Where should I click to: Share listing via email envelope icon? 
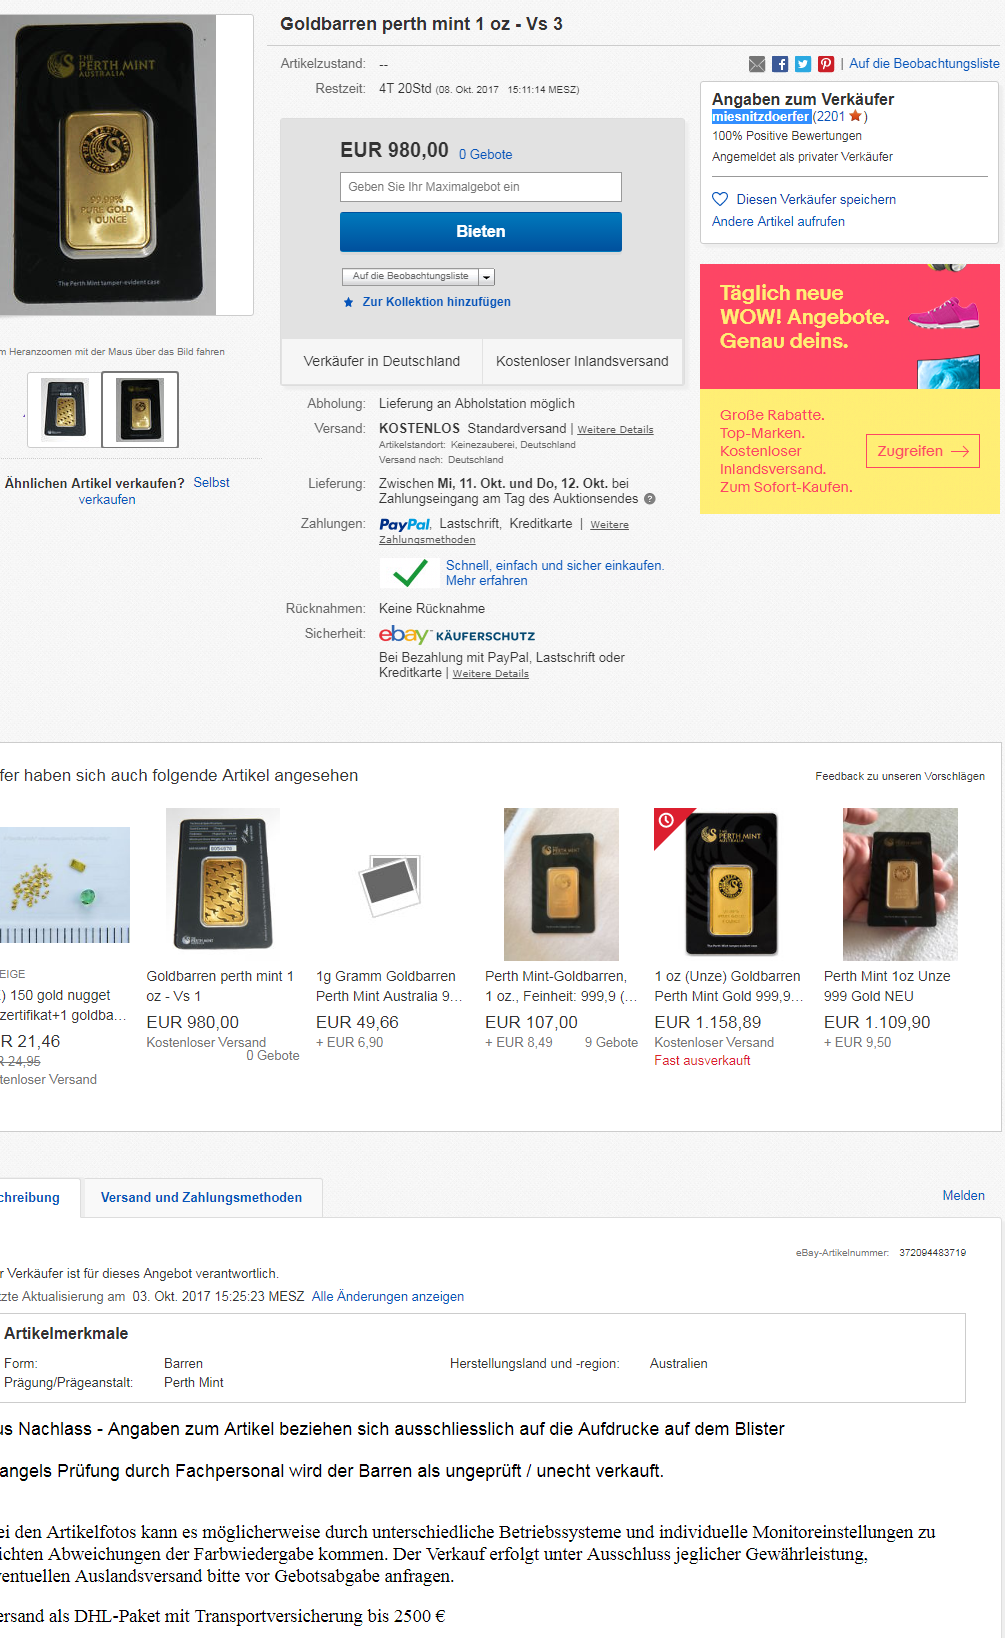pyautogui.click(x=757, y=64)
